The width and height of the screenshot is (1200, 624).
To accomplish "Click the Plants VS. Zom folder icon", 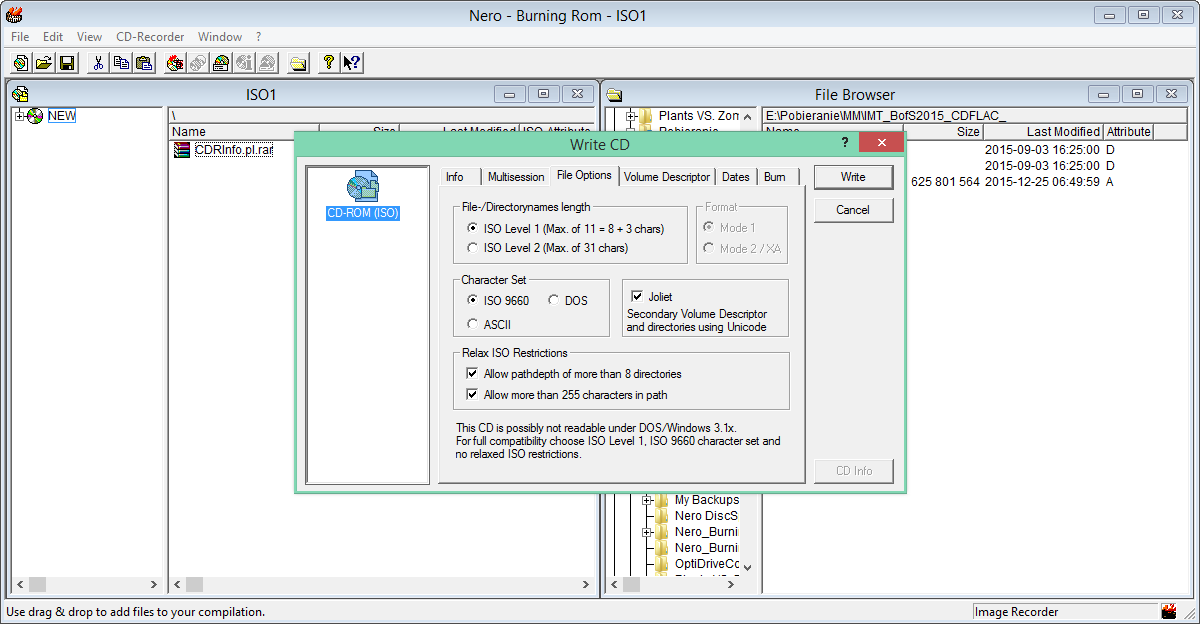I will coord(647,116).
